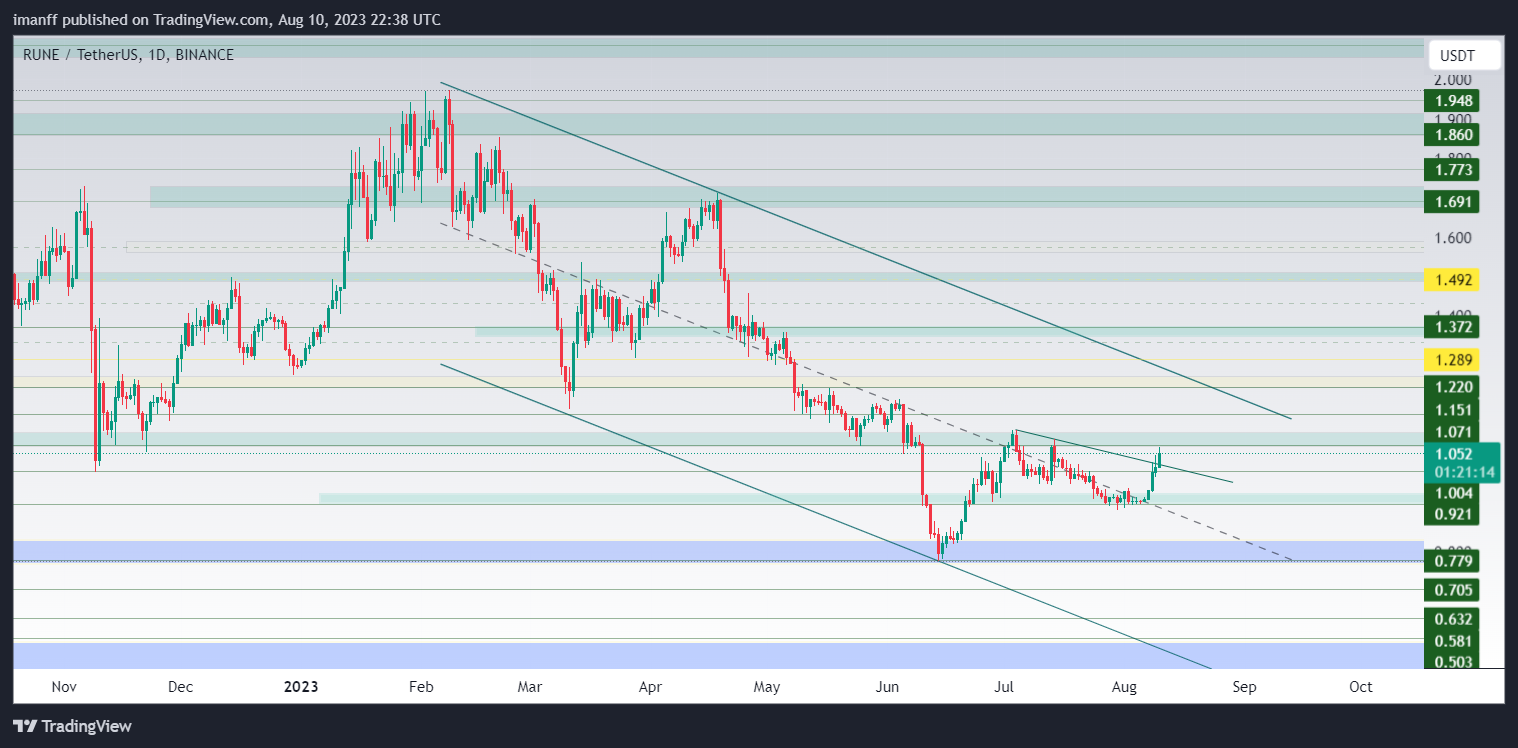
Task: Select the 0.921 price label
Action: pyautogui.click(x=1451, y=514)
